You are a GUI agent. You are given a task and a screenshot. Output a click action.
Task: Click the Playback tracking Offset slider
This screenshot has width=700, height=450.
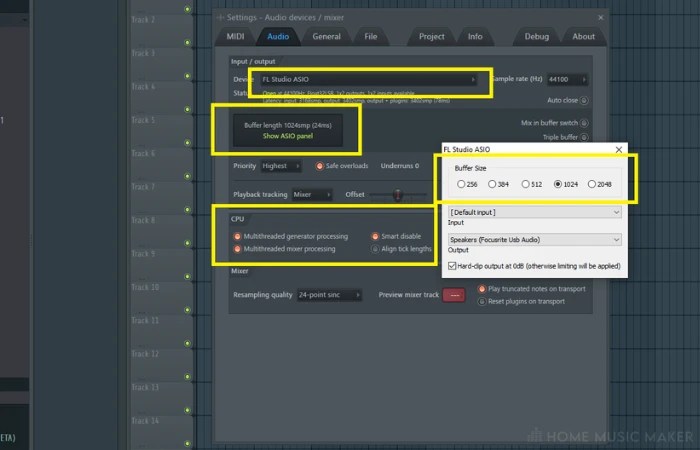[398, 194]
